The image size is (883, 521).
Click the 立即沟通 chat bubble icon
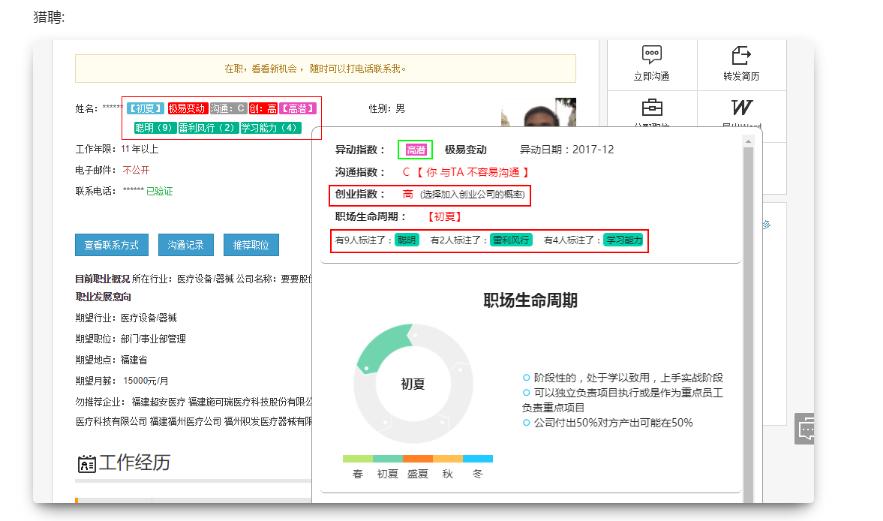651,55
